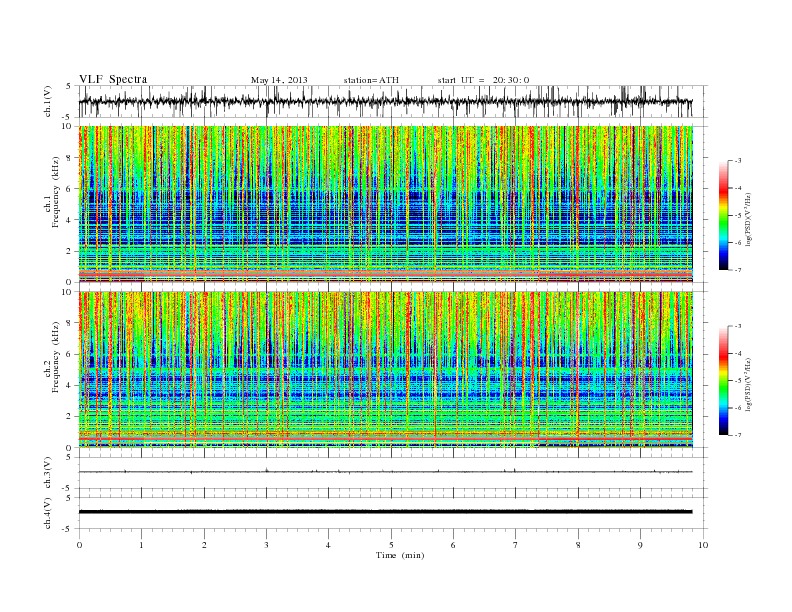Click time axis tick label "7"

pos(515,545)
